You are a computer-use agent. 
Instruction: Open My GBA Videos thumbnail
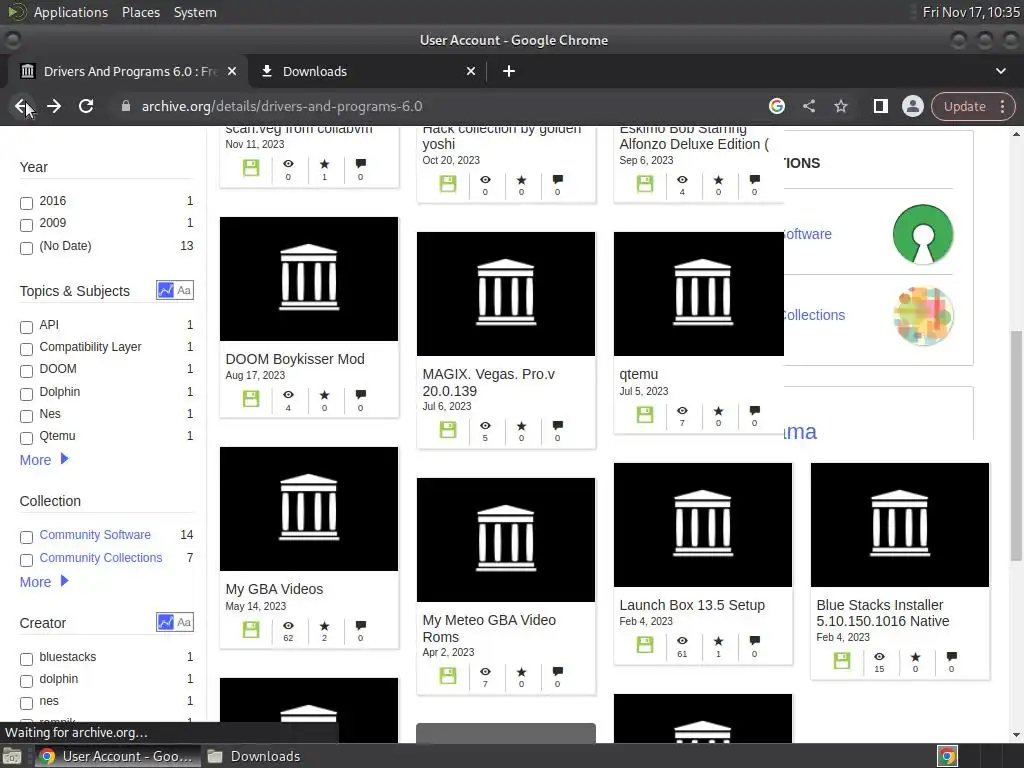tap(309, 509)
